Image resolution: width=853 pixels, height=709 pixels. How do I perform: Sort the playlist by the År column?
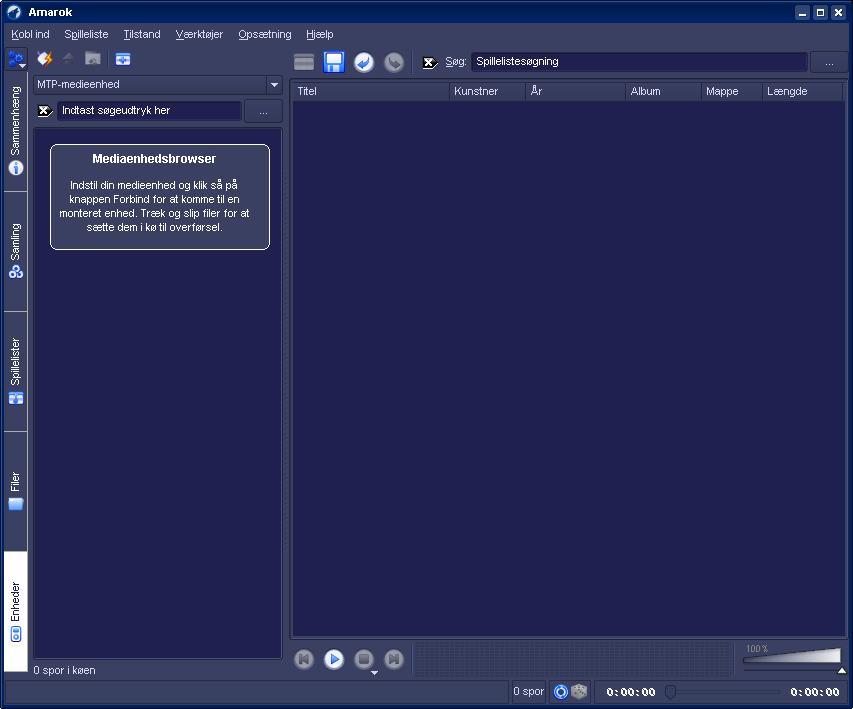click(x=576, y=91)
